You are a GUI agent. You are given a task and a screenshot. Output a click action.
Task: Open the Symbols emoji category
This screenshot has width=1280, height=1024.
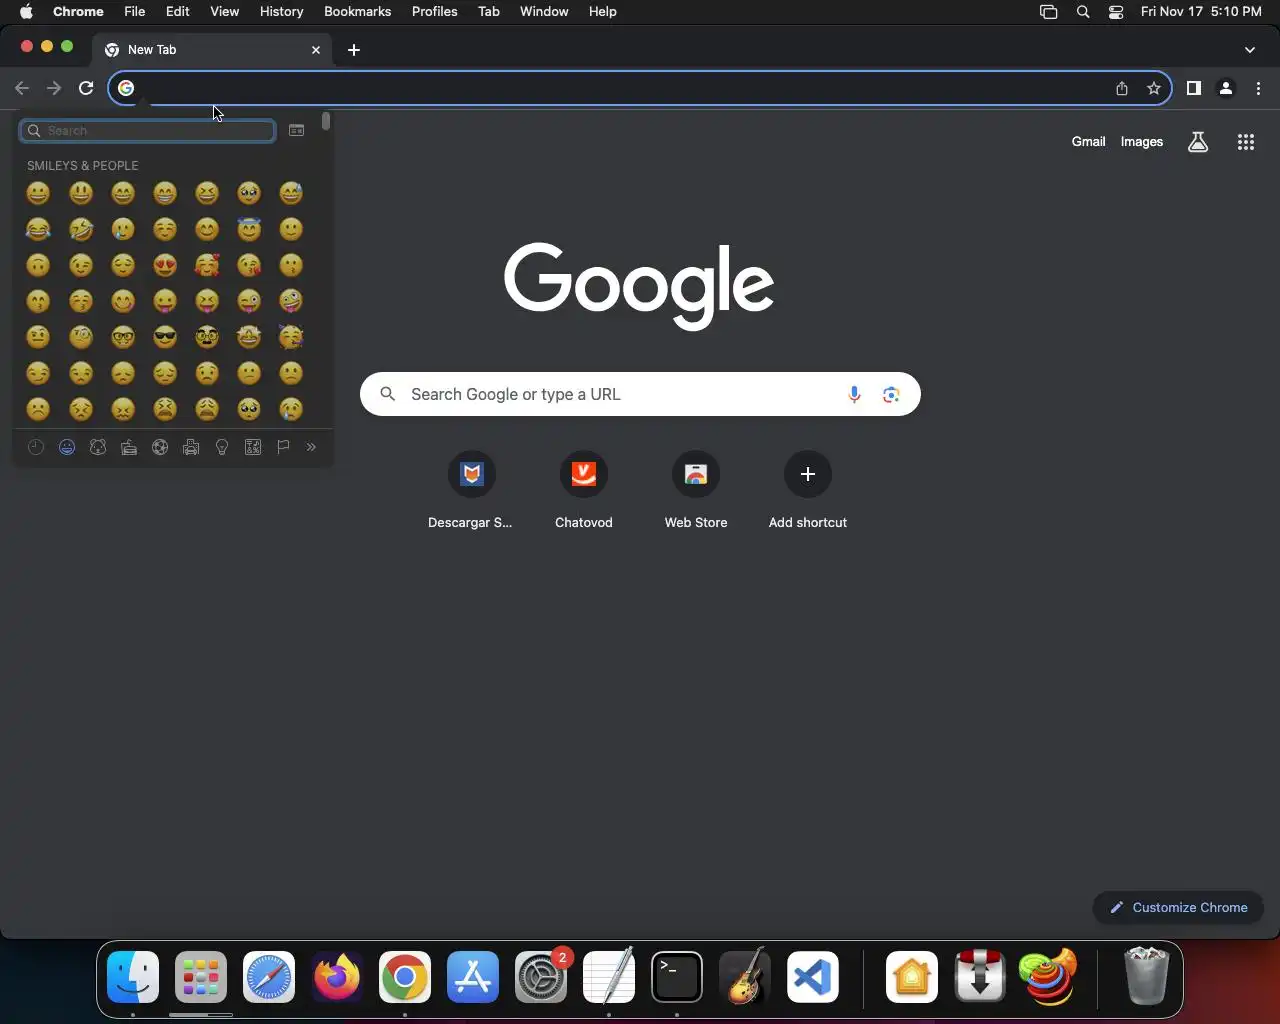[x=253, y=447]
